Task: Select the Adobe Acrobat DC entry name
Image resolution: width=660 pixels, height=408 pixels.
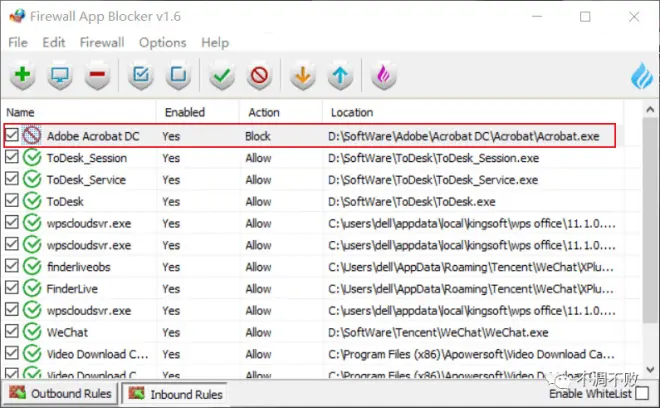Action: point(93,136)
